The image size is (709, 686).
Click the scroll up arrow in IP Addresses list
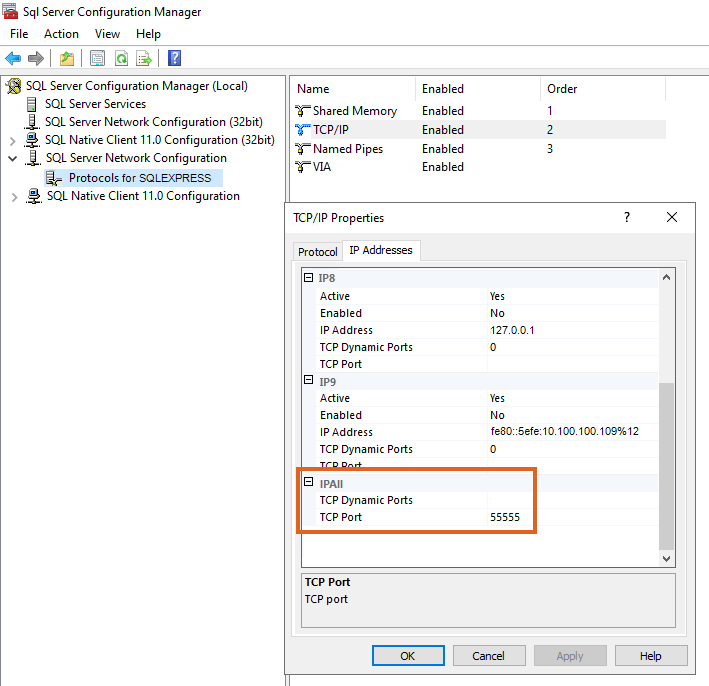(666, 278)
